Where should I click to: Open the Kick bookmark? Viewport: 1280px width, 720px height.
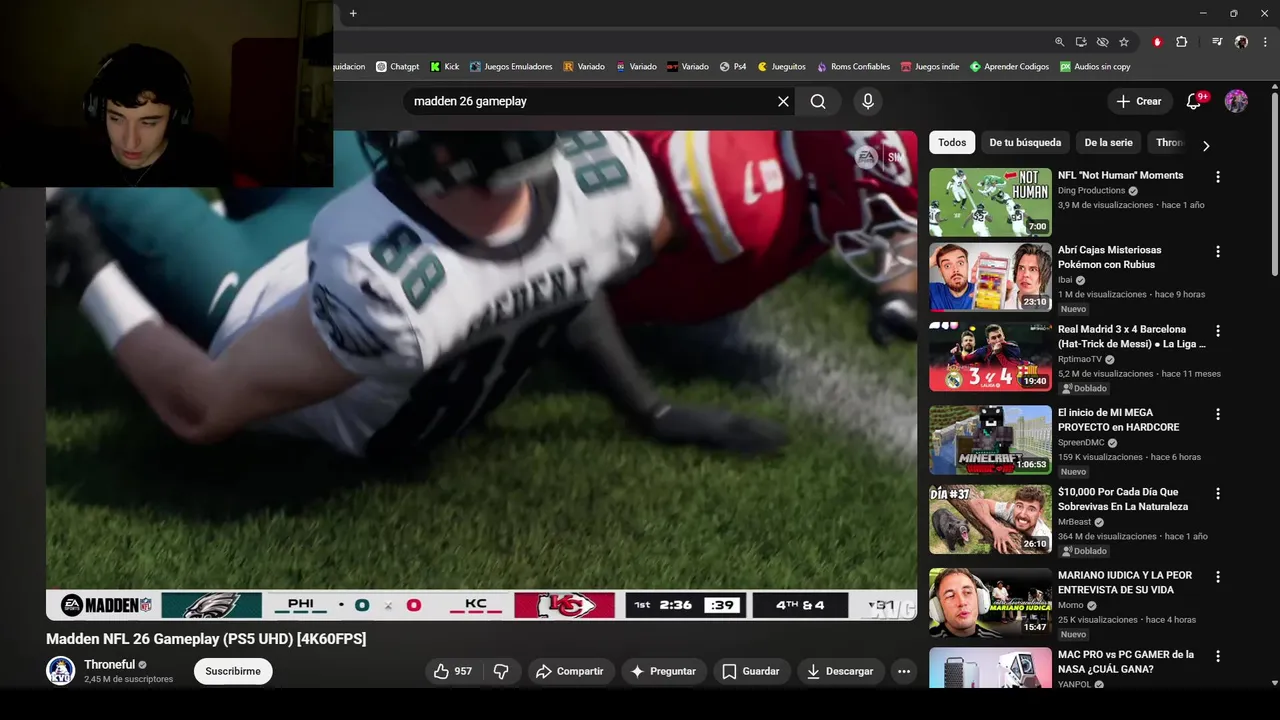pyautogui.click(x=445, y=67)
